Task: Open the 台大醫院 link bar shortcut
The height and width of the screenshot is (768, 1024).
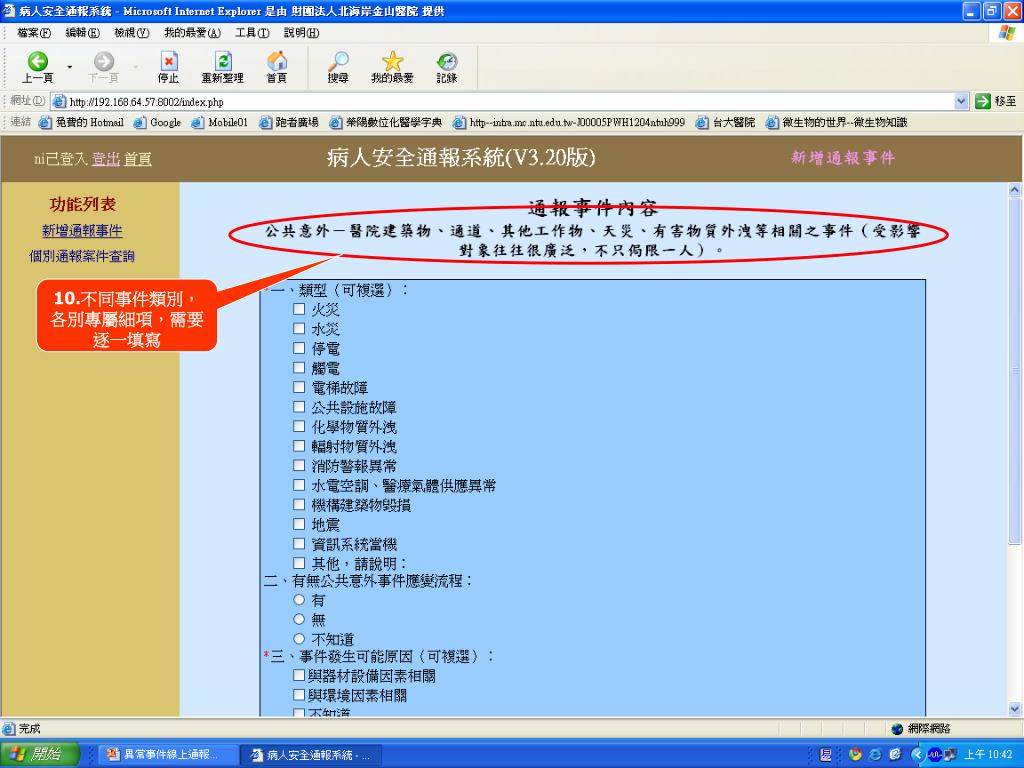Action: [x=726, y=122]
